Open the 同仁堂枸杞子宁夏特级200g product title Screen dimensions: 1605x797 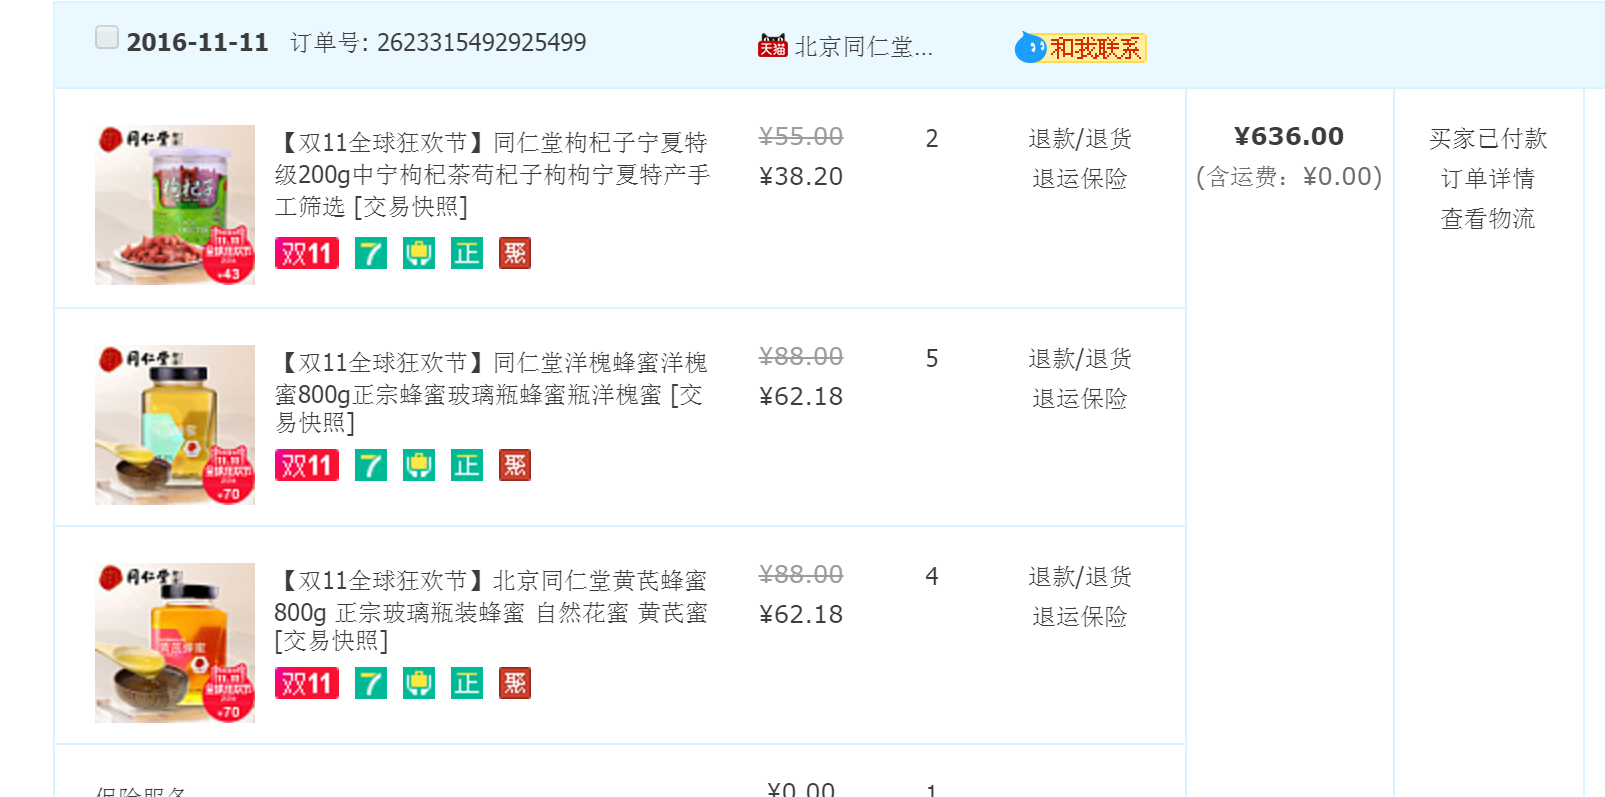492,175
